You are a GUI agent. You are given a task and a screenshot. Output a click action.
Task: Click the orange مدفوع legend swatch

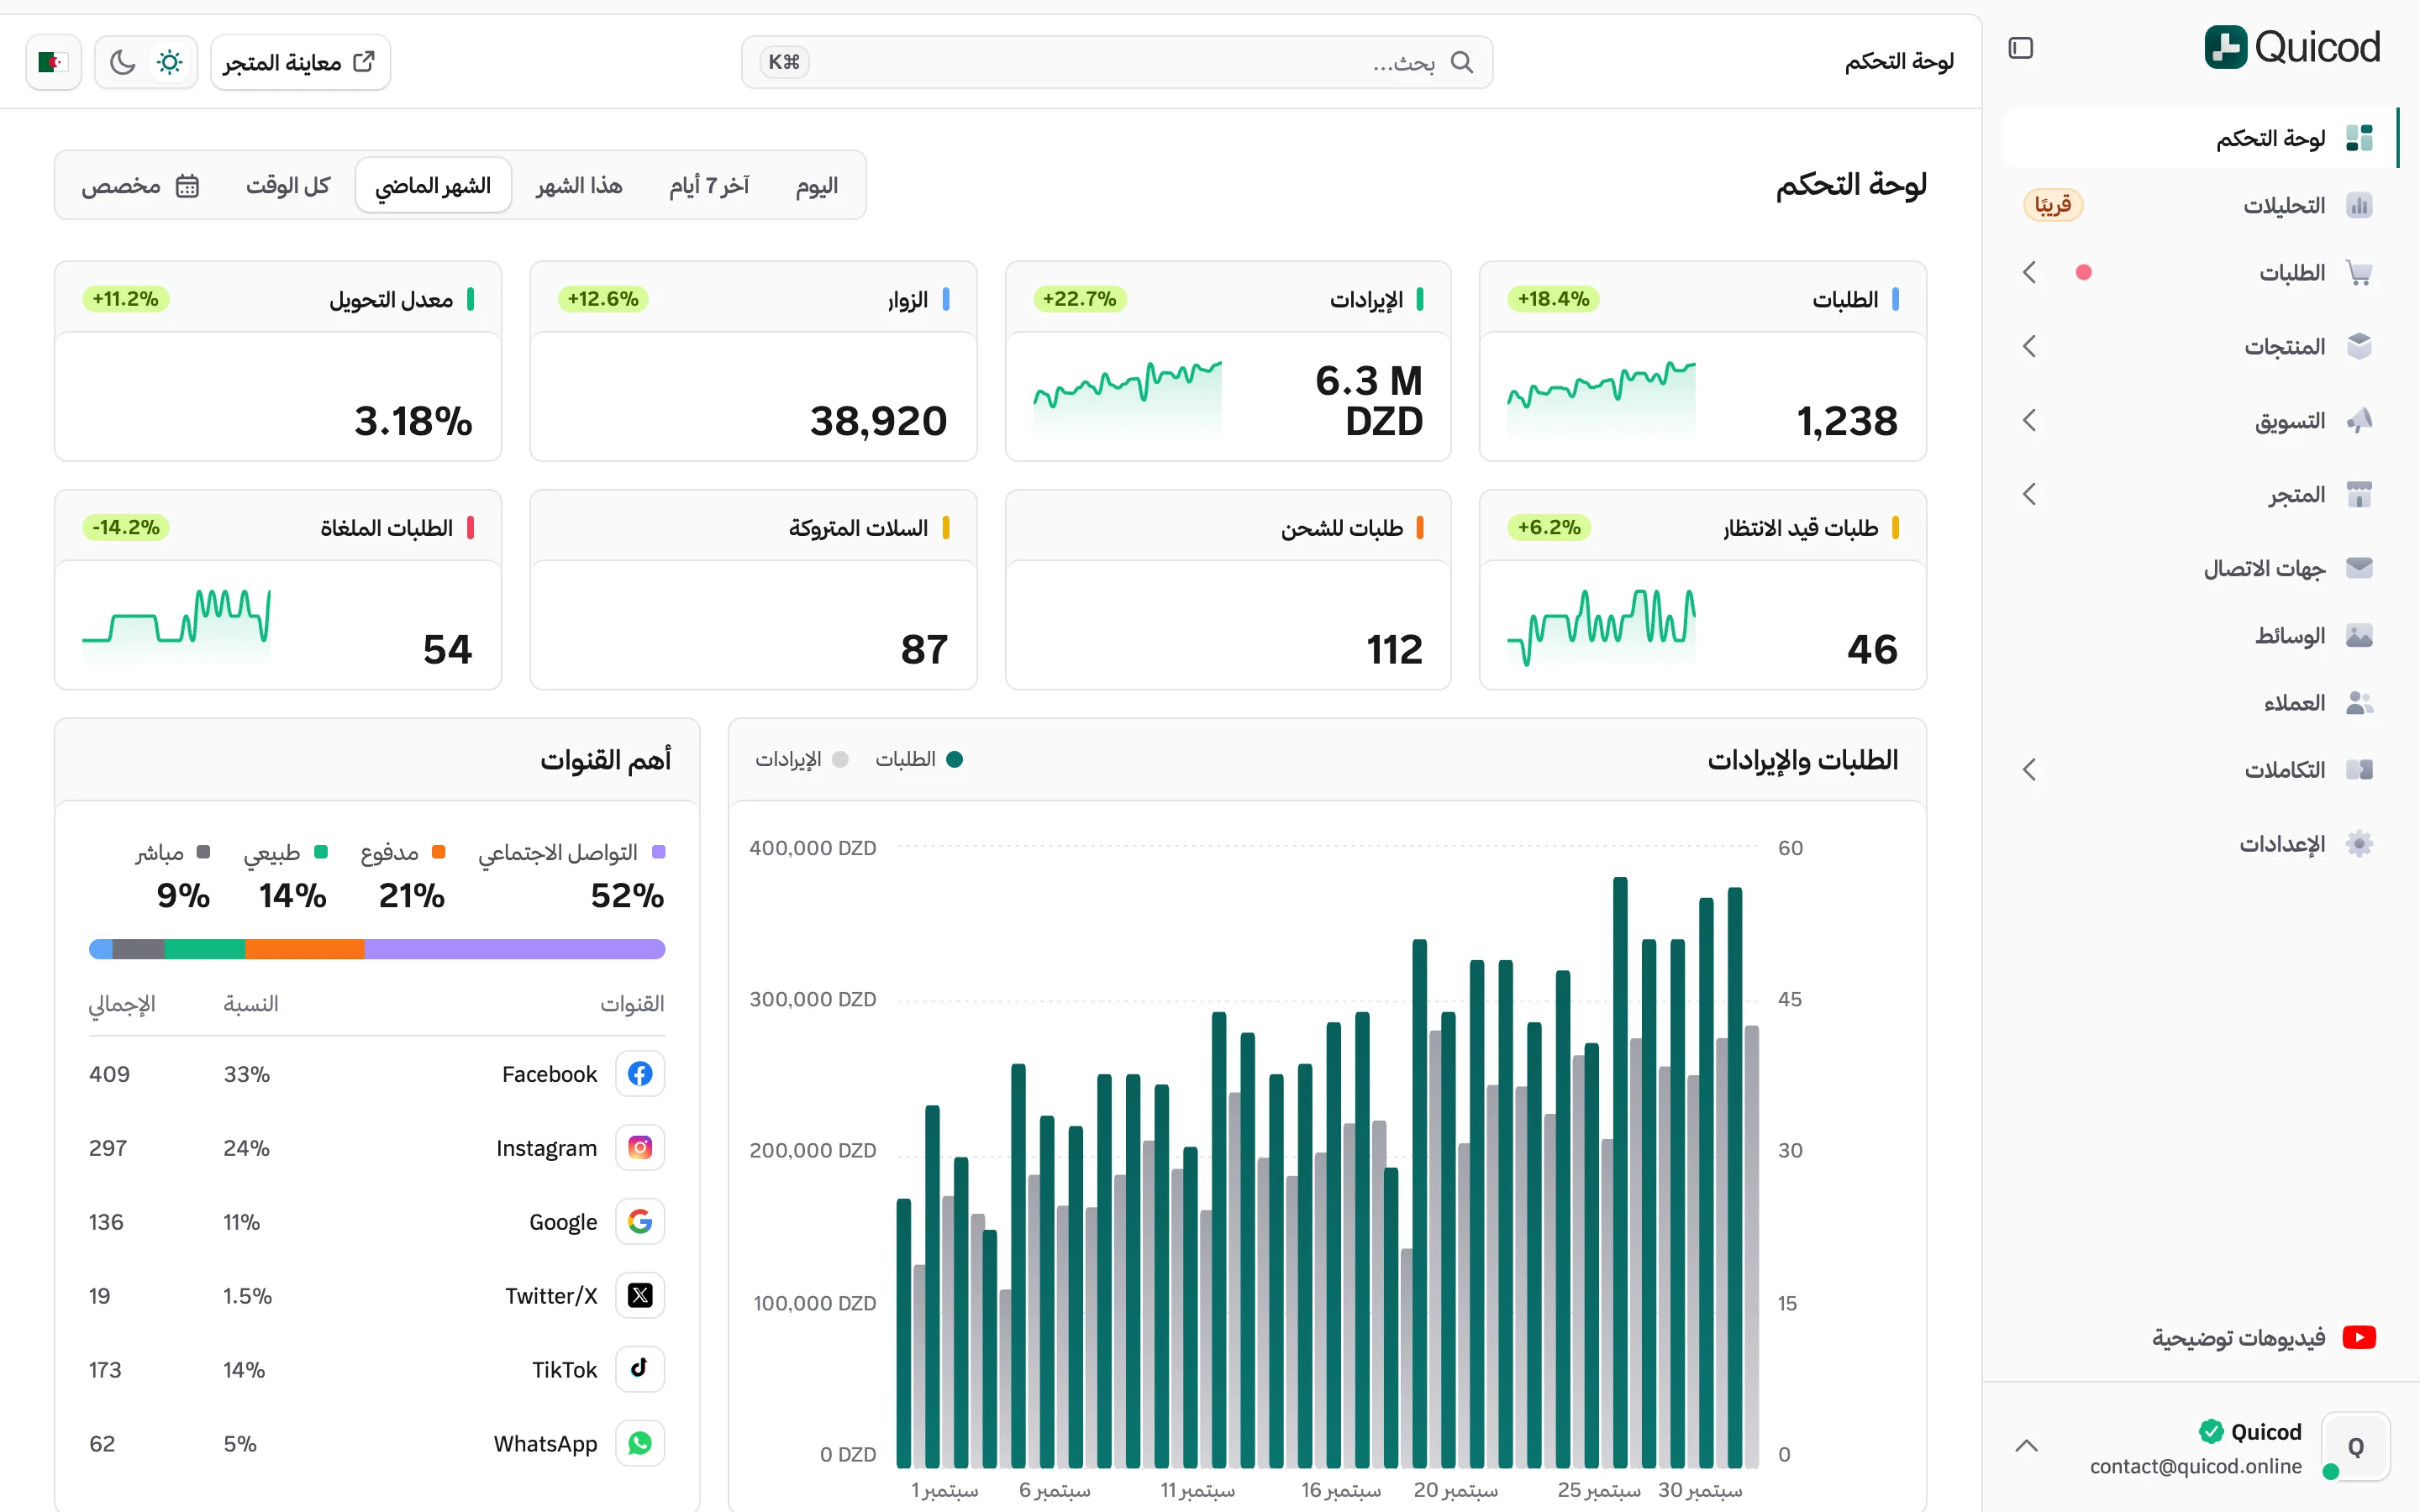pyautogui.click(x=438, y=852)
